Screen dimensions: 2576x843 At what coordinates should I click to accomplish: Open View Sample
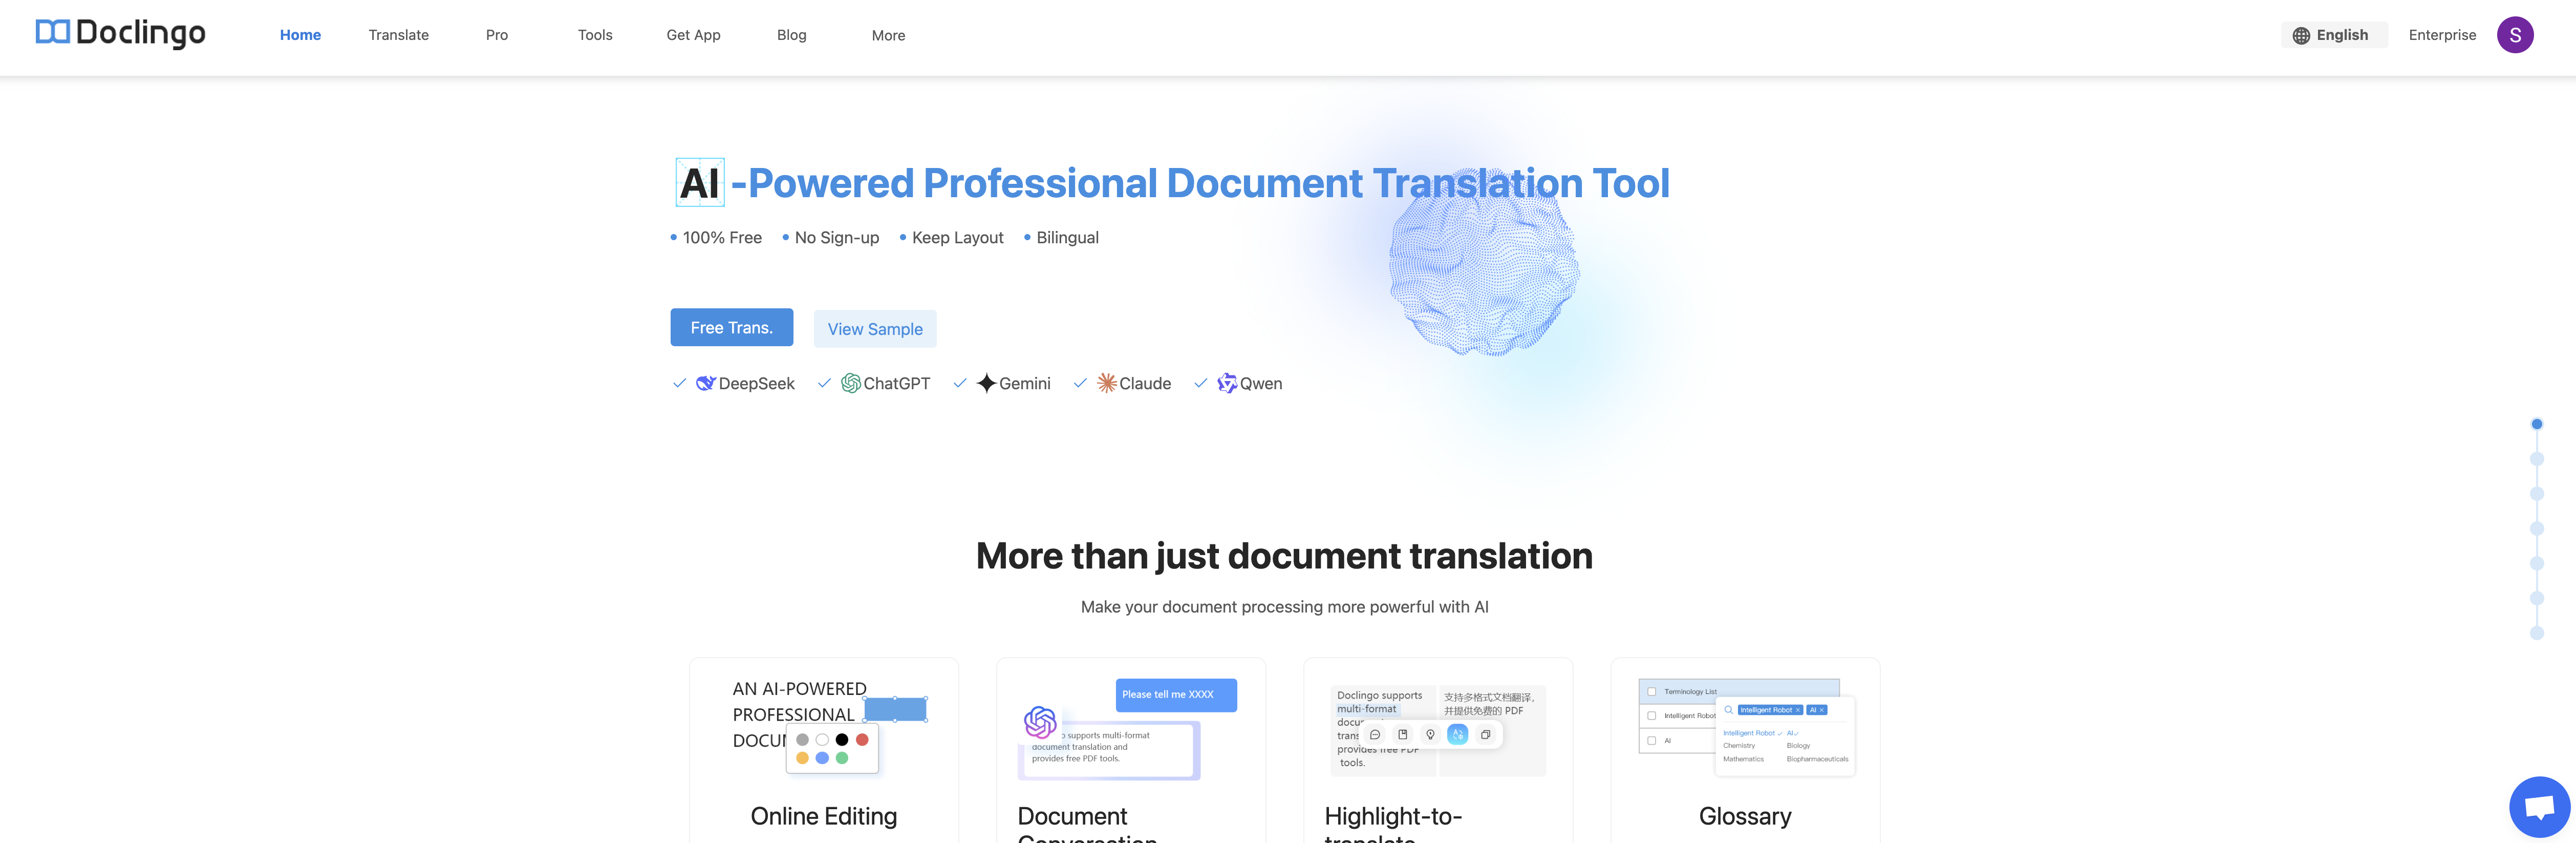click(874, 328)
